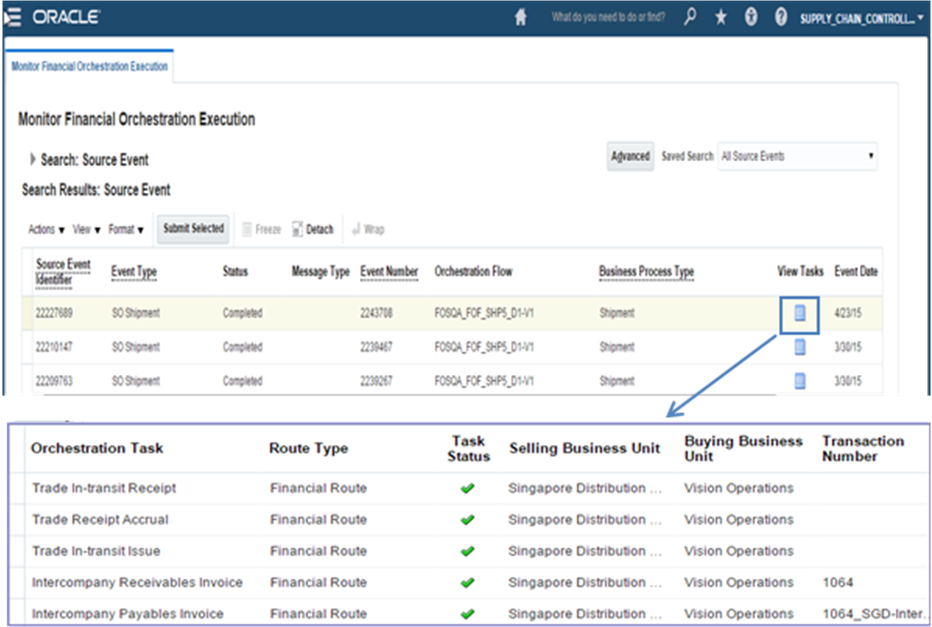Open the SUPPLY_CHAIN_CONTROLL user menu

coord(857,17)
